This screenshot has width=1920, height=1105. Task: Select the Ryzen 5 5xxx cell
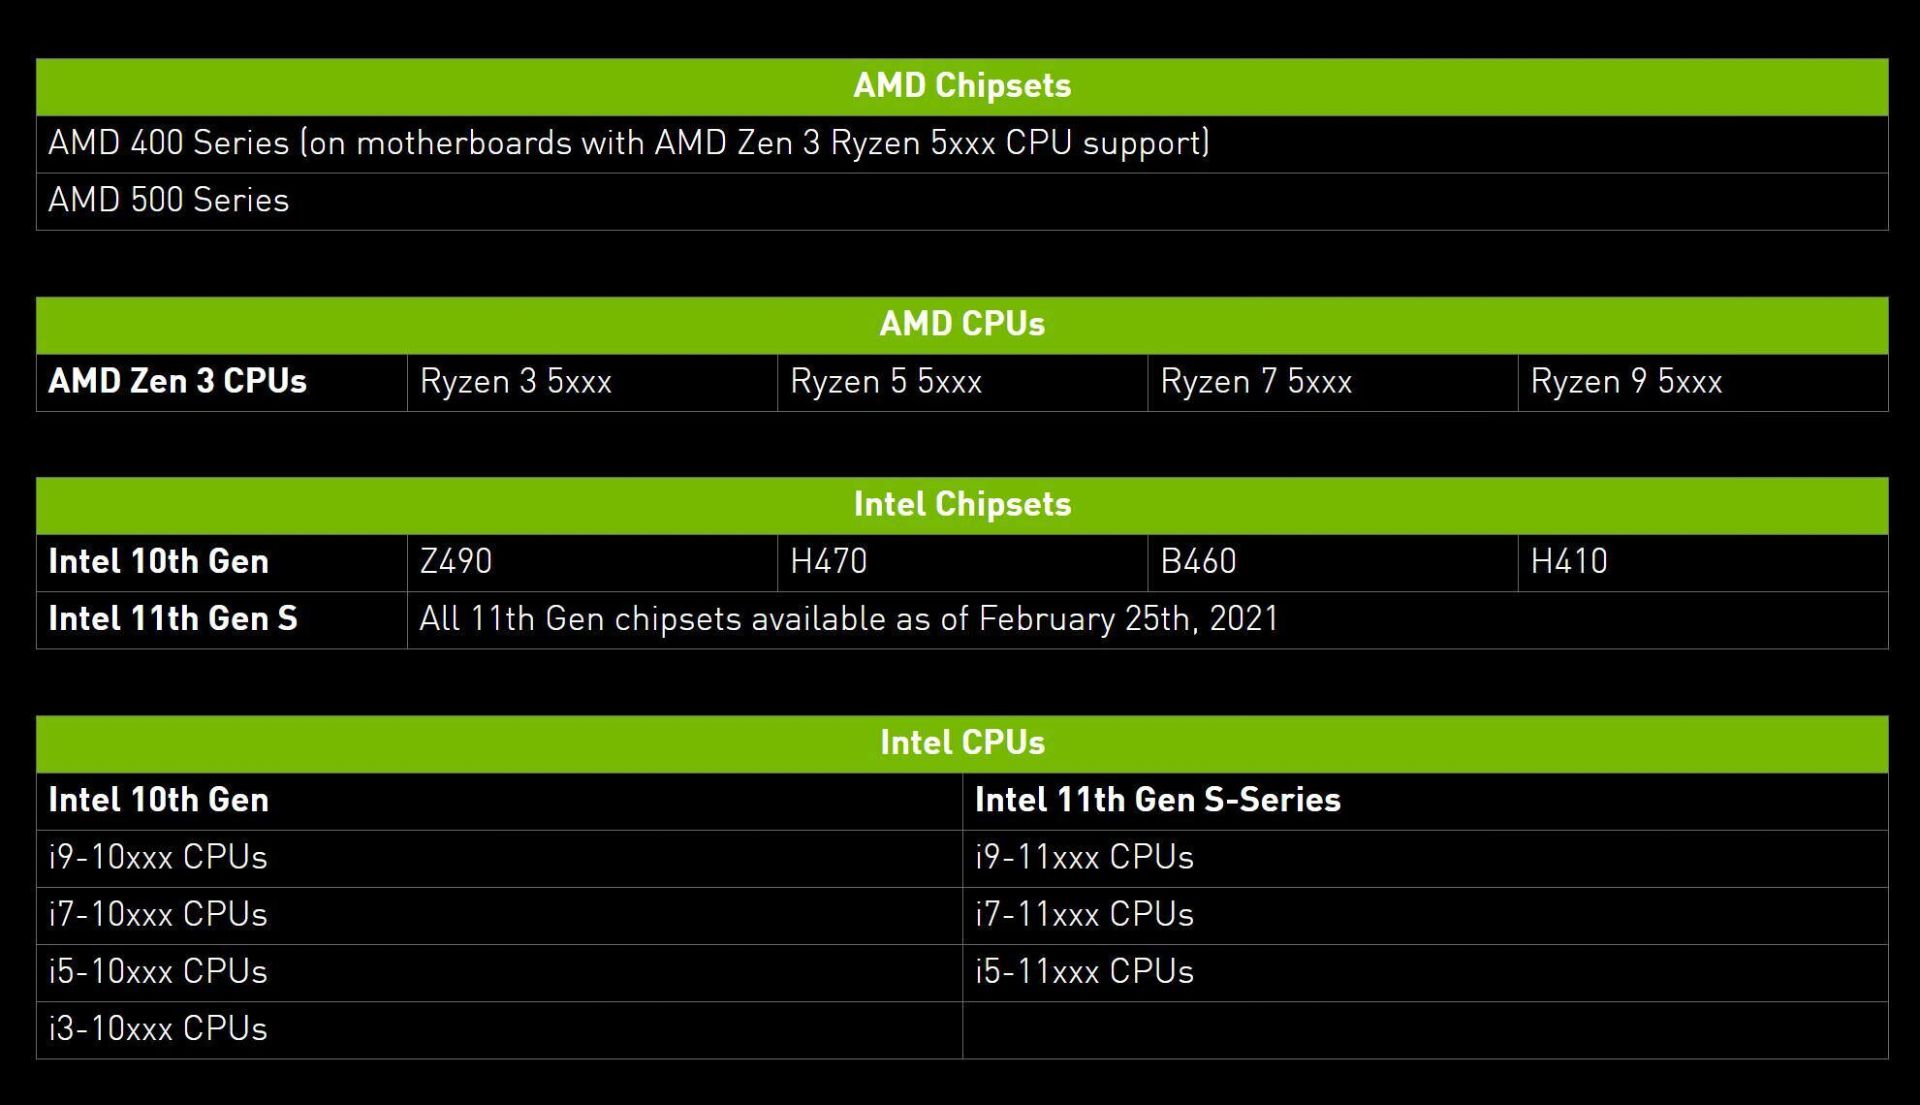886,382
